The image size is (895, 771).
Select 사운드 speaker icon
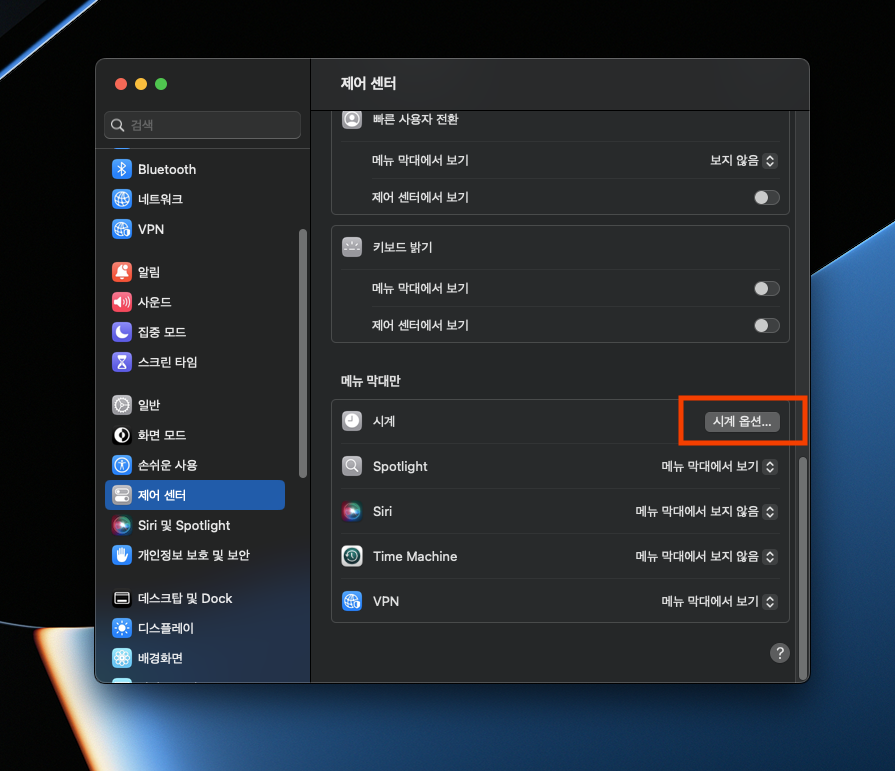[122, 302]
